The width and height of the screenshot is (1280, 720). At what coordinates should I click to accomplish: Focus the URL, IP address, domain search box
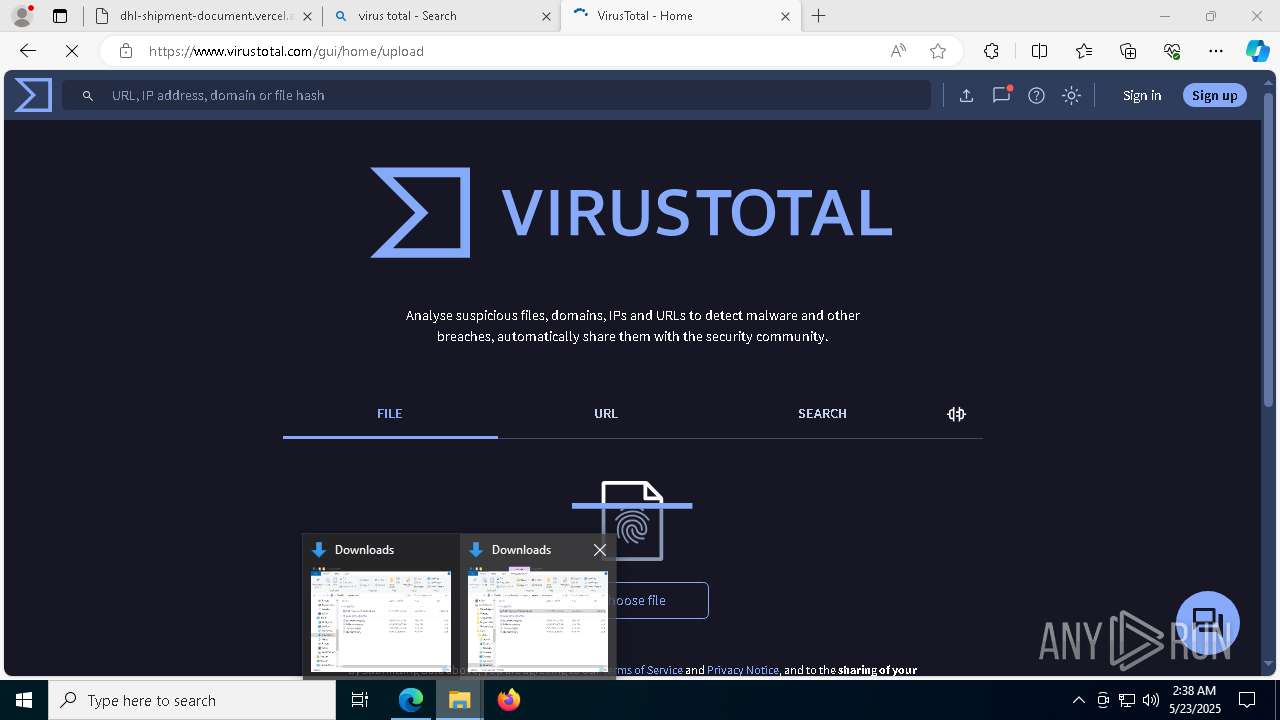pos(496,95)
